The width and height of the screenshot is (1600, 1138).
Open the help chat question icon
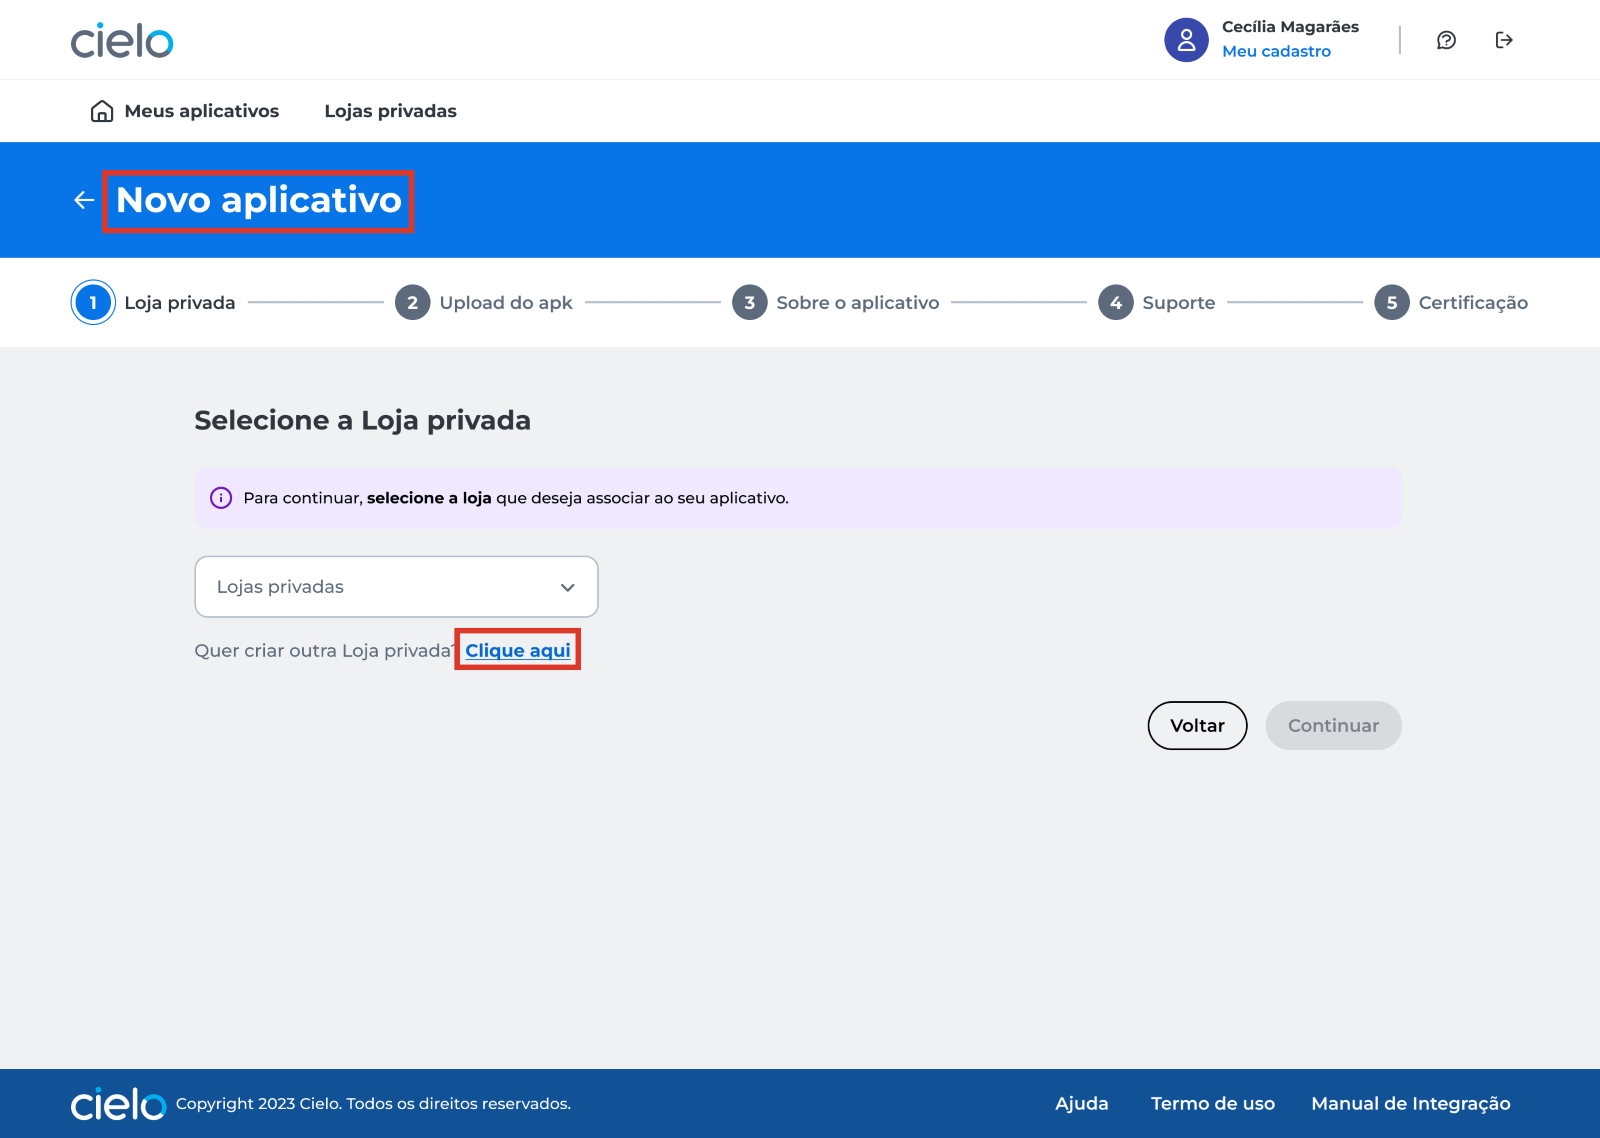coord(1446,40)
